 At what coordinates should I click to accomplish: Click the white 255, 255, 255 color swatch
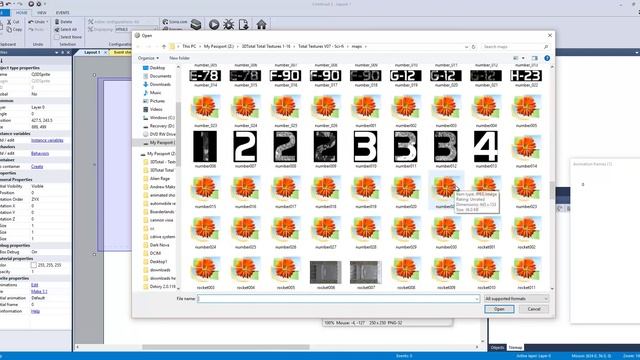click(x=34, y=265)
